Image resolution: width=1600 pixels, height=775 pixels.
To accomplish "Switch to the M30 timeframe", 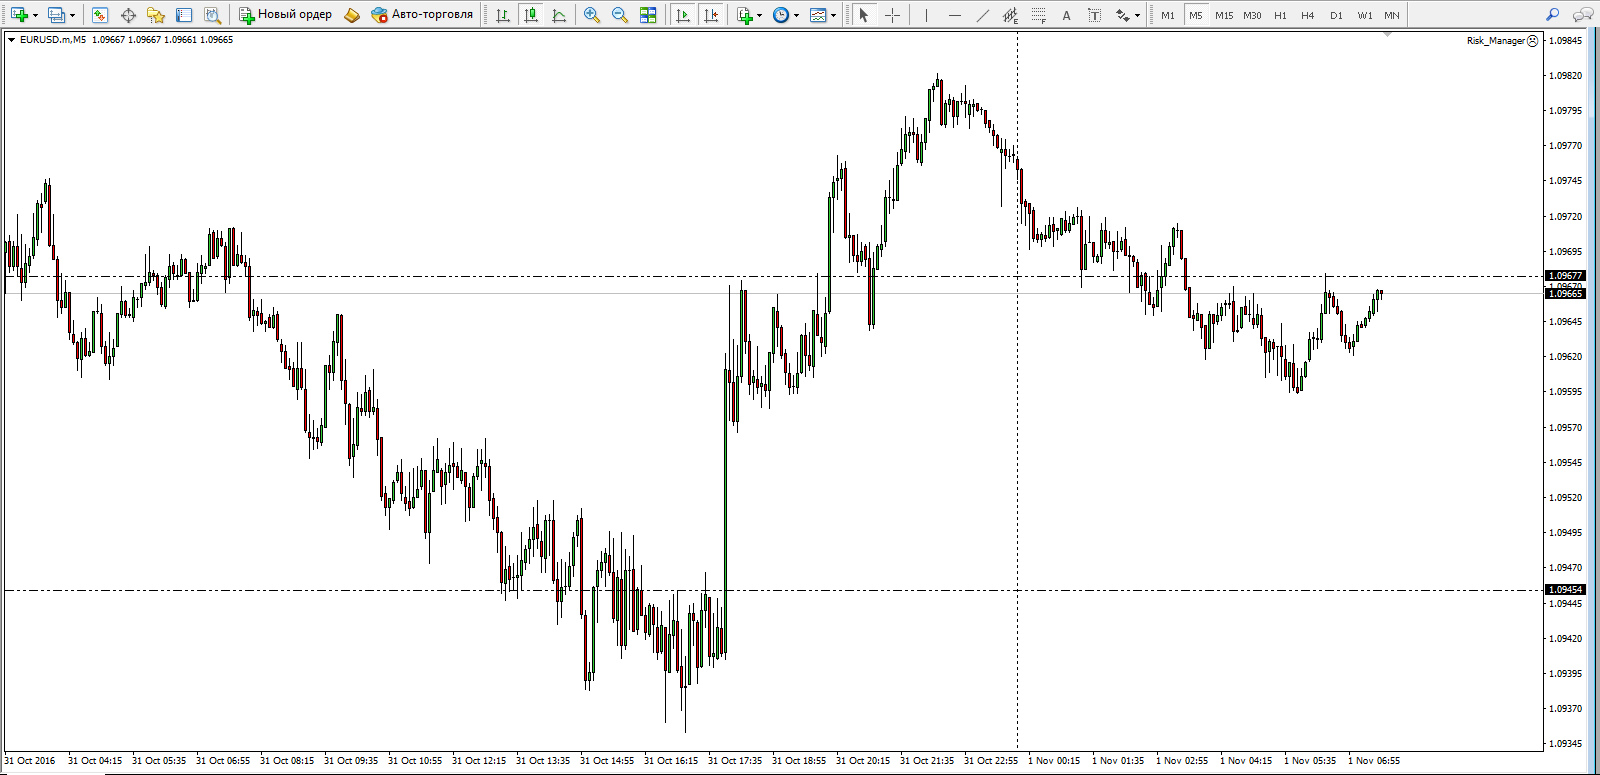I will (1252, 15).
